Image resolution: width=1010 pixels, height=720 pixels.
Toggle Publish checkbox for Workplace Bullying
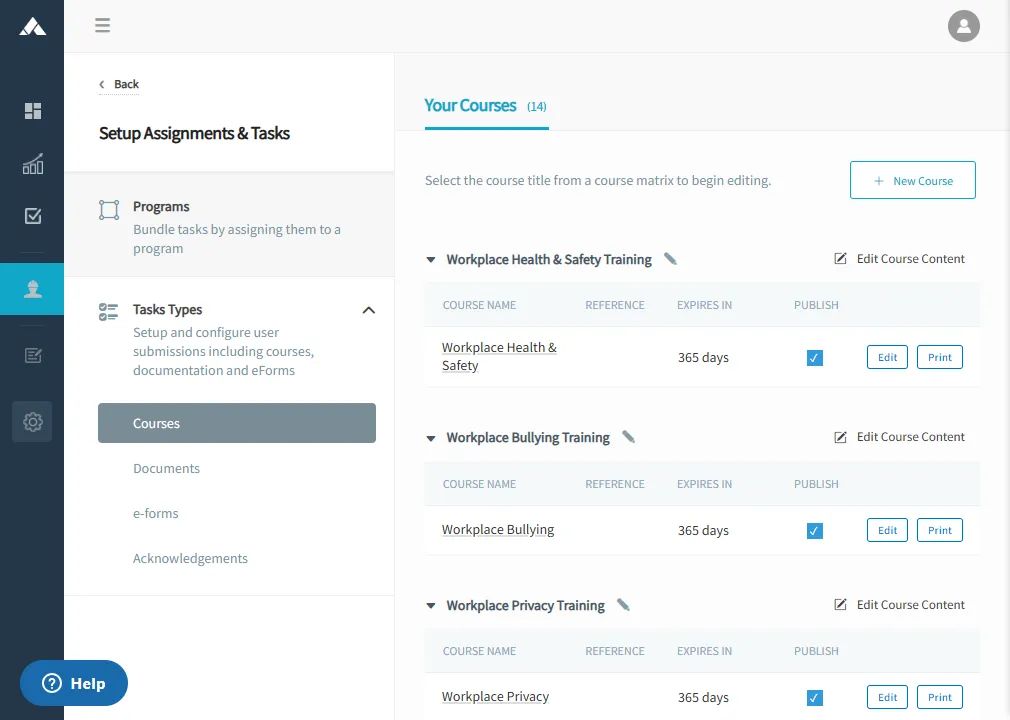coord(815,531)
